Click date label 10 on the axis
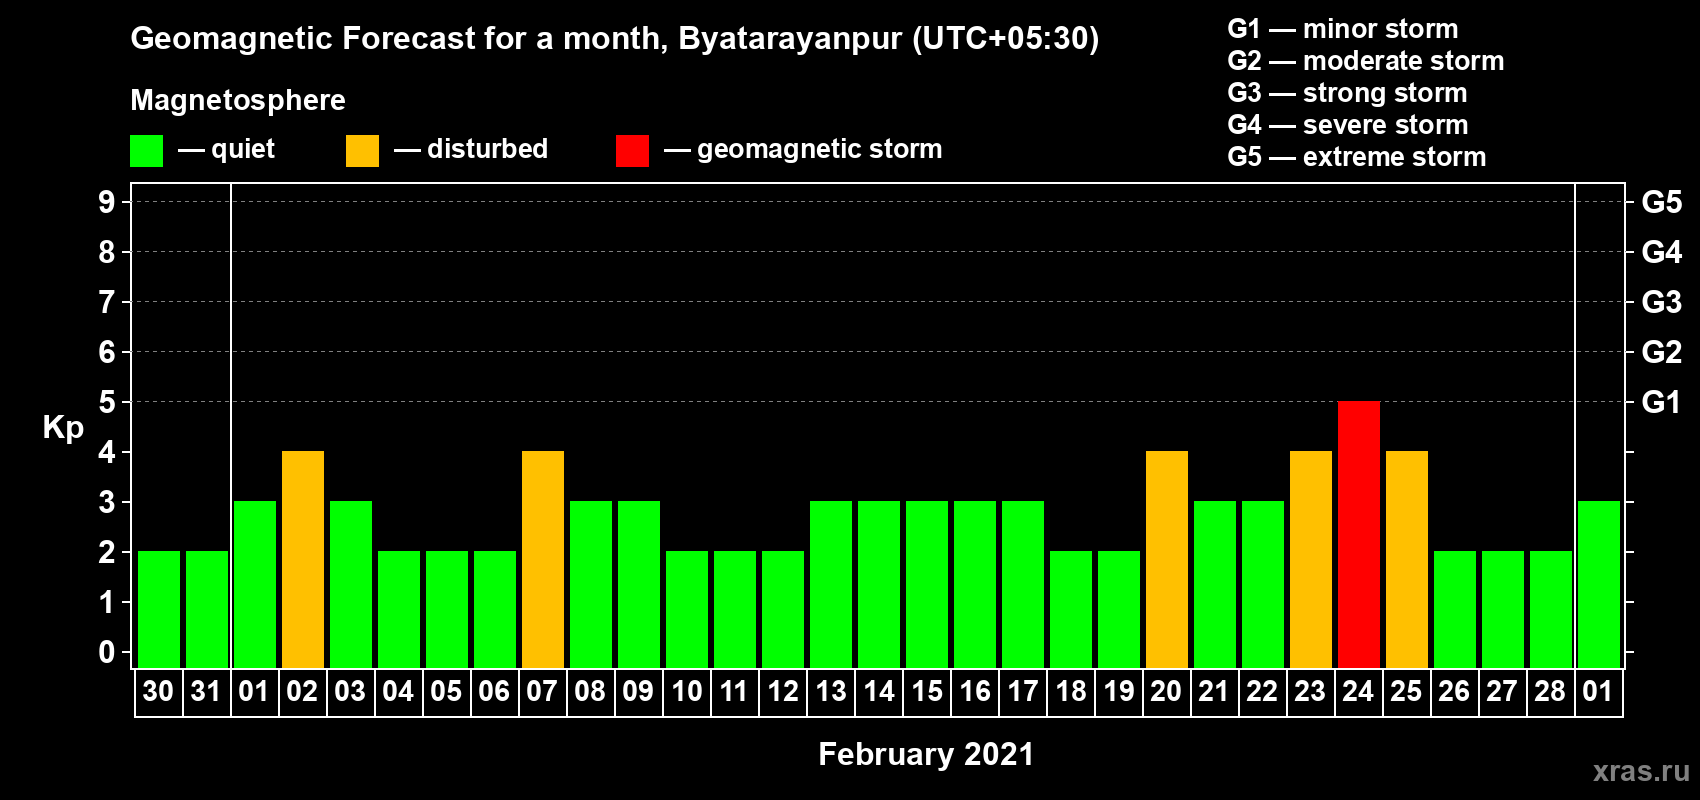The image size is (1700, 800). 687,692
